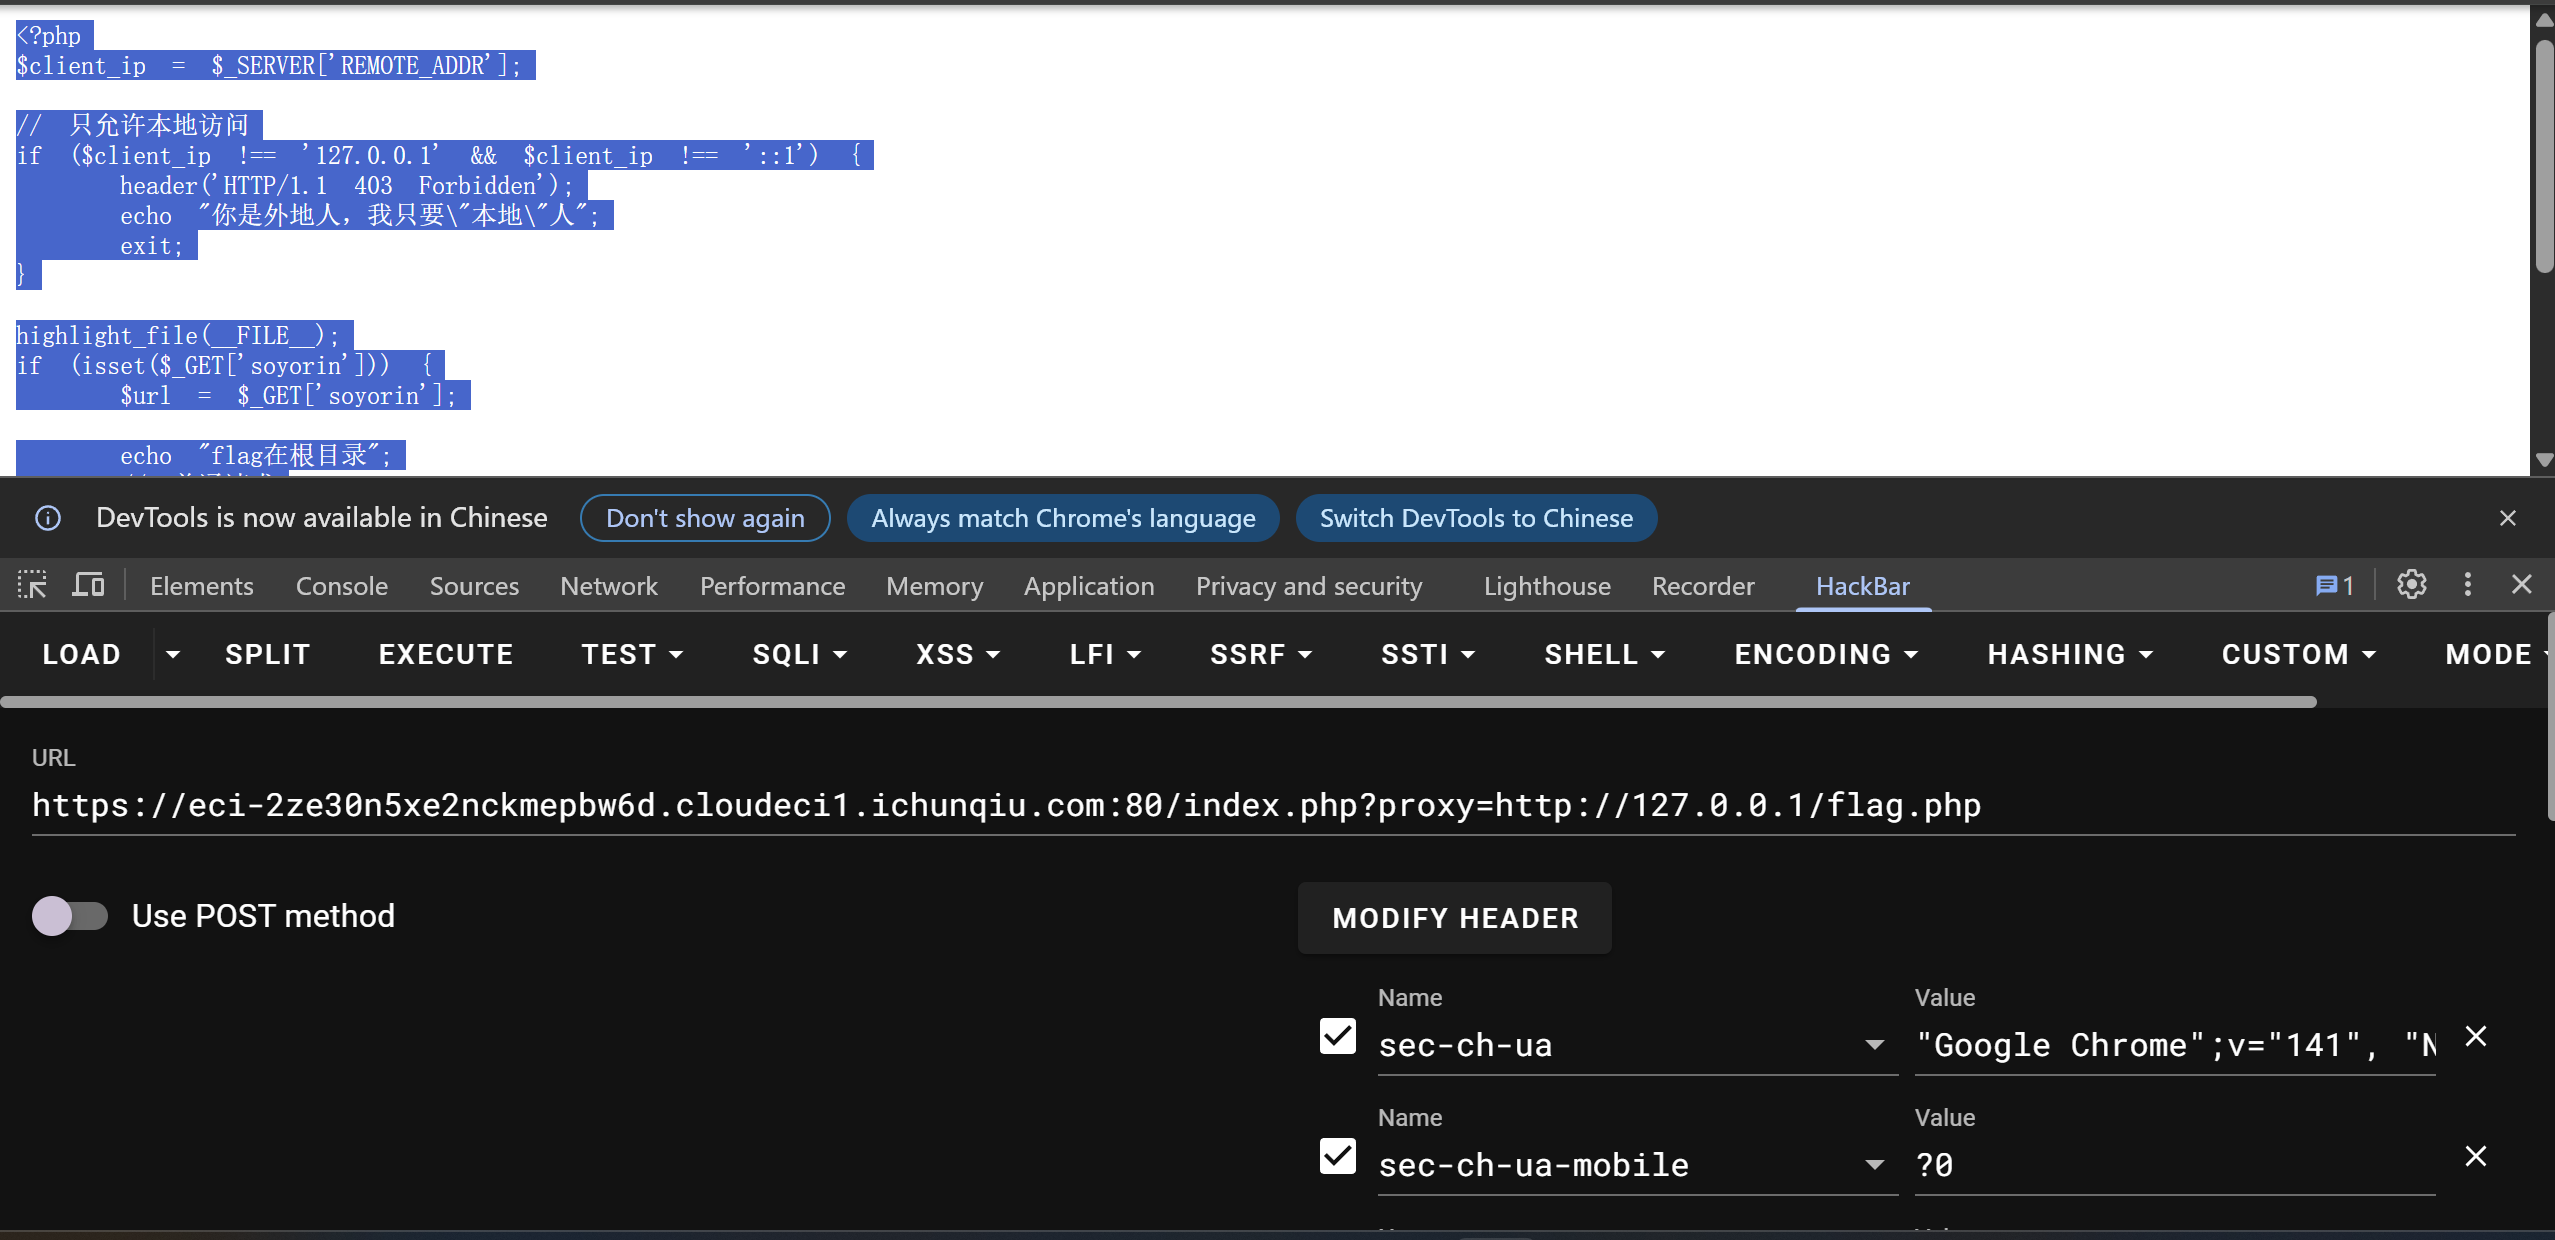Expand the SQLI dropdown menu
Screen dimensions: 2555x1240
(799, 654)
